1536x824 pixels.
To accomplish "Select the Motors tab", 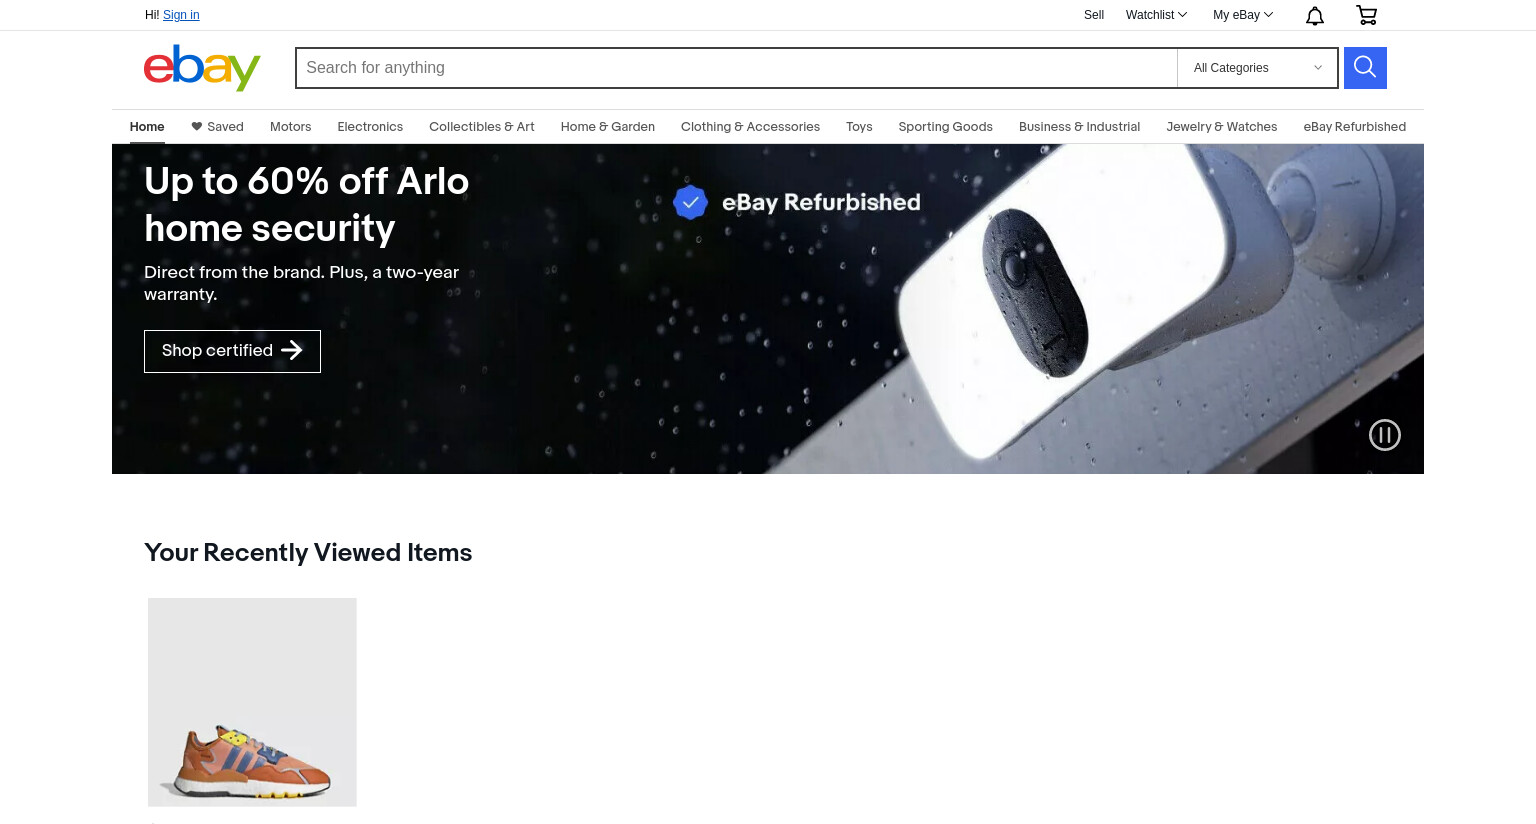I will [291, 127].
